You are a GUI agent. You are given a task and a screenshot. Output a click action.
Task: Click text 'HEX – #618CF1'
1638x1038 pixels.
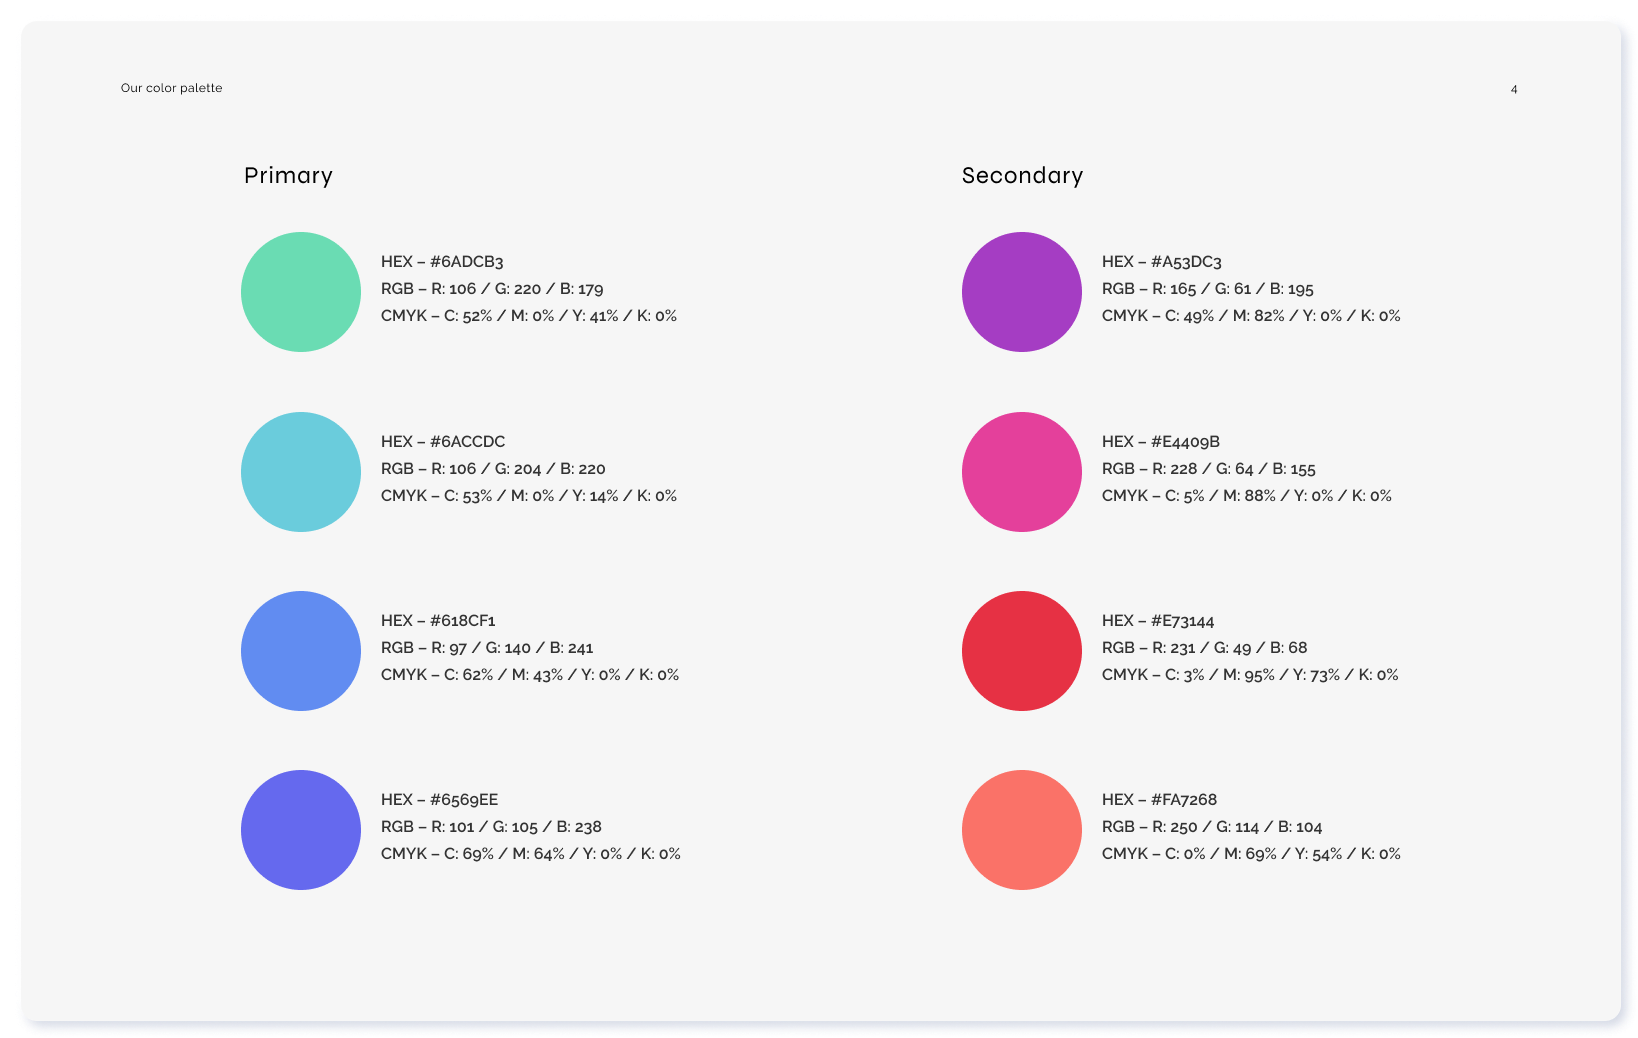(438, 621)
